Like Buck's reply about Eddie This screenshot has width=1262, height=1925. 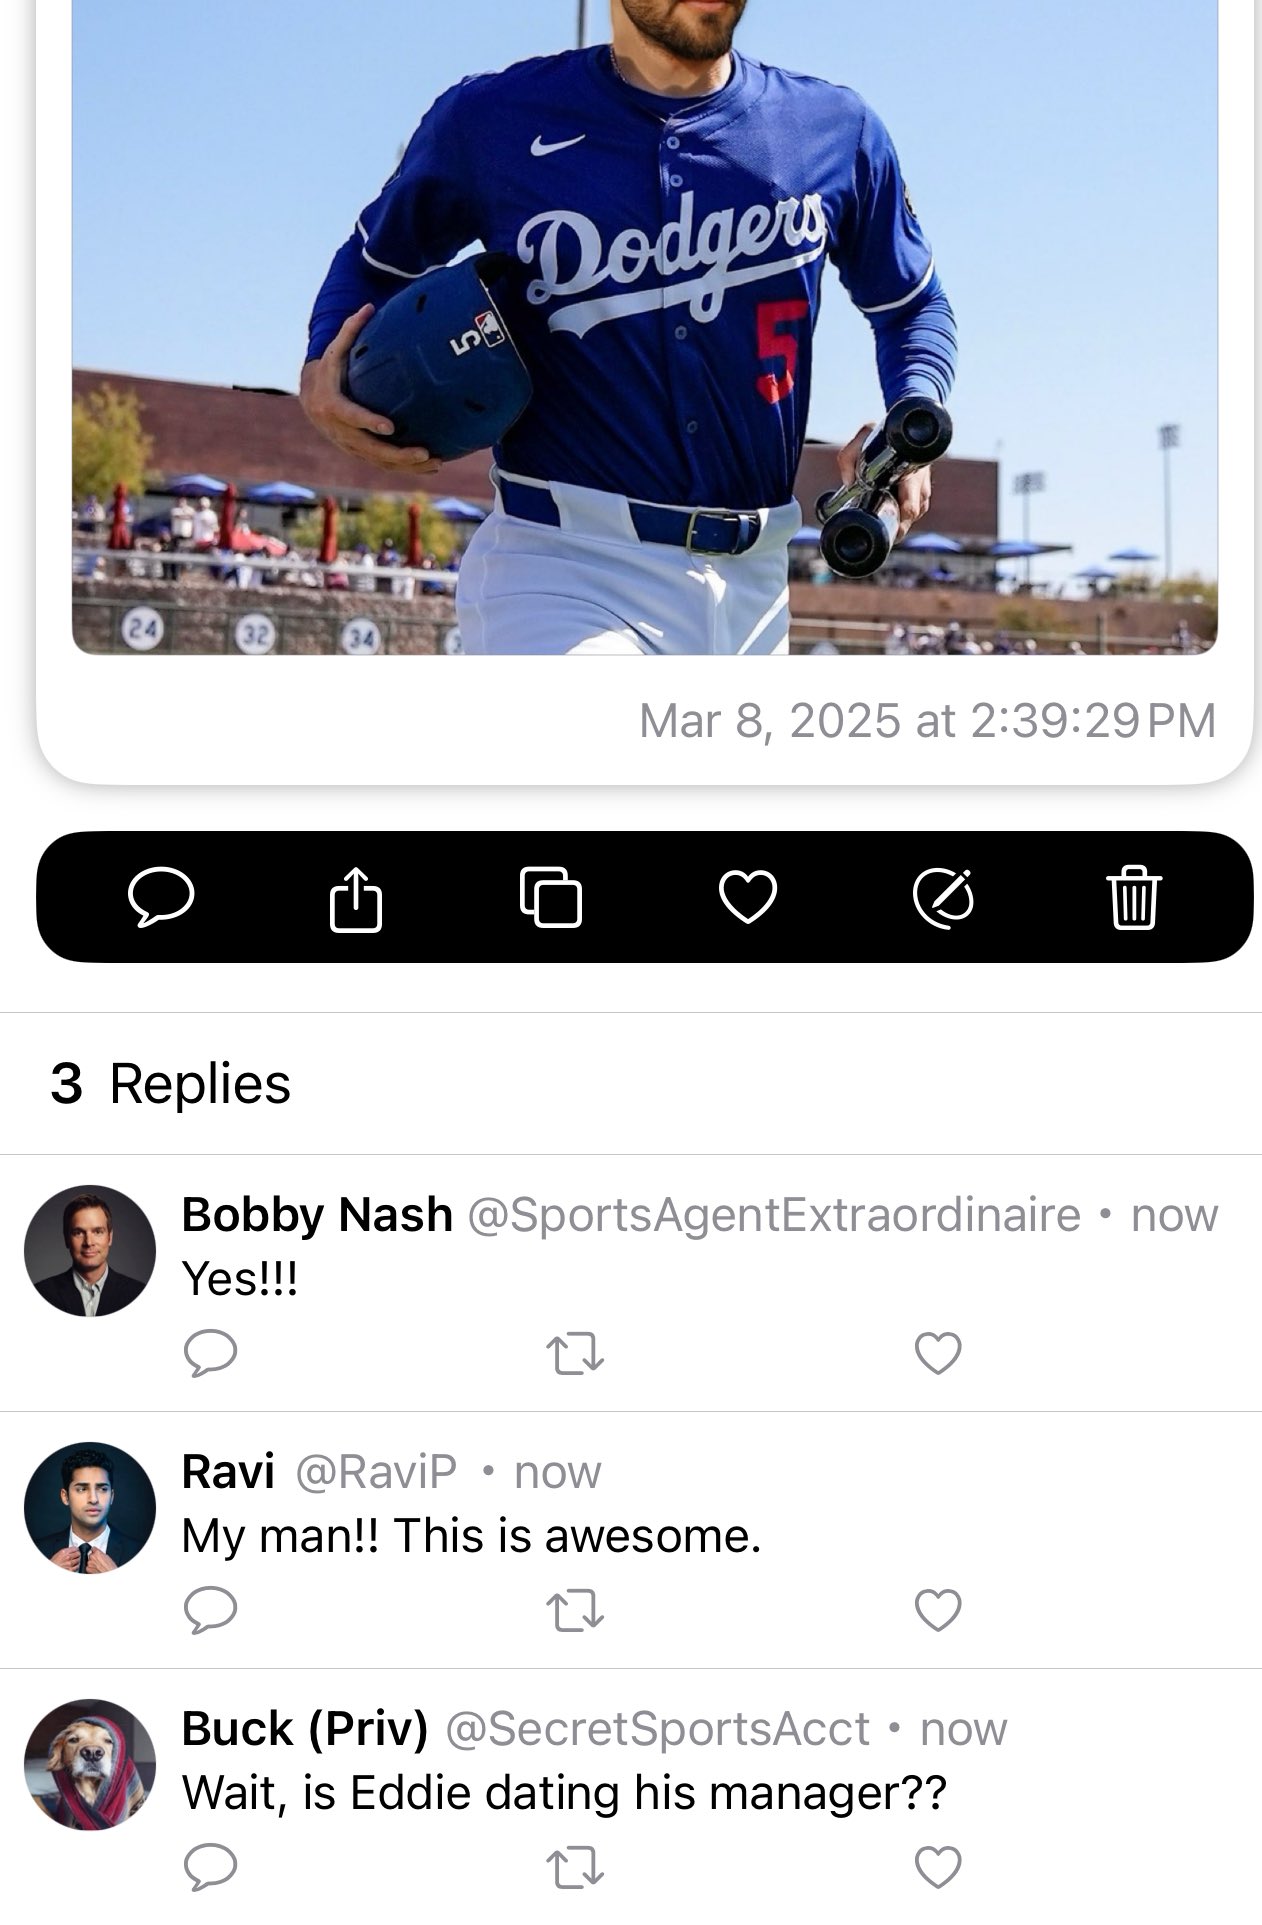[938, 1867]
